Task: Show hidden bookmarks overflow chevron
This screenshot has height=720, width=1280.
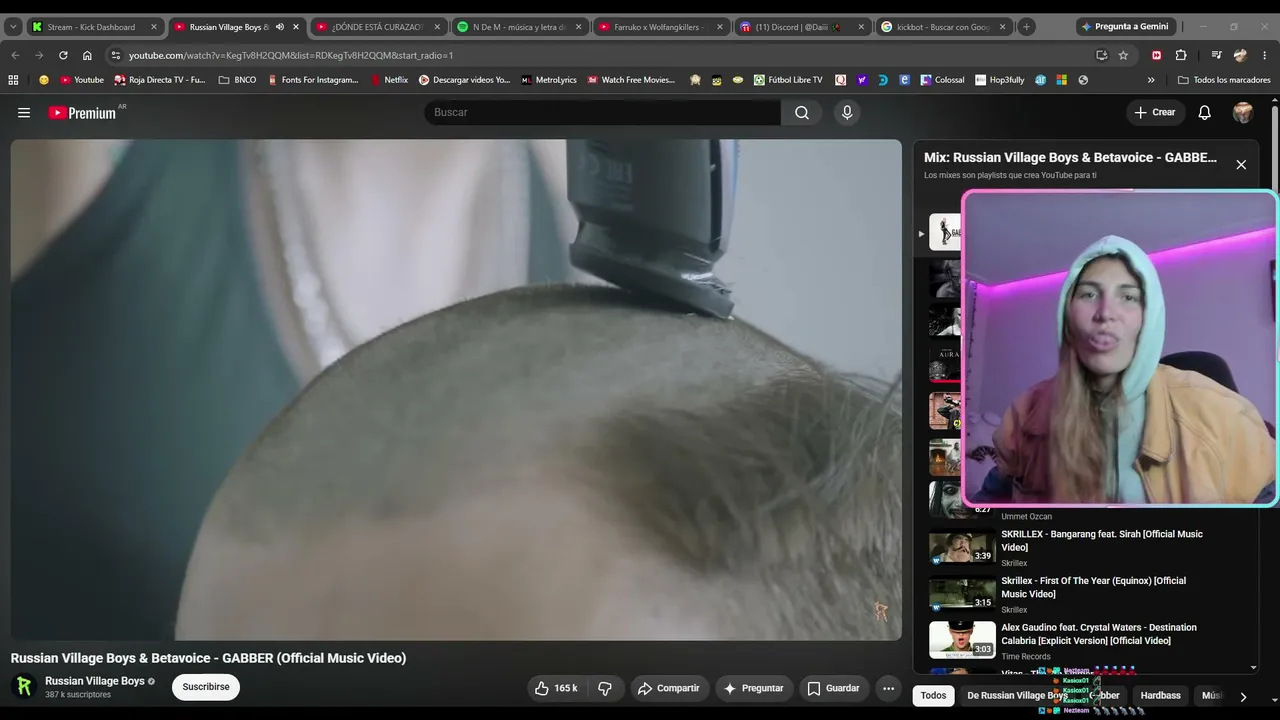Action: [1151, 80]
